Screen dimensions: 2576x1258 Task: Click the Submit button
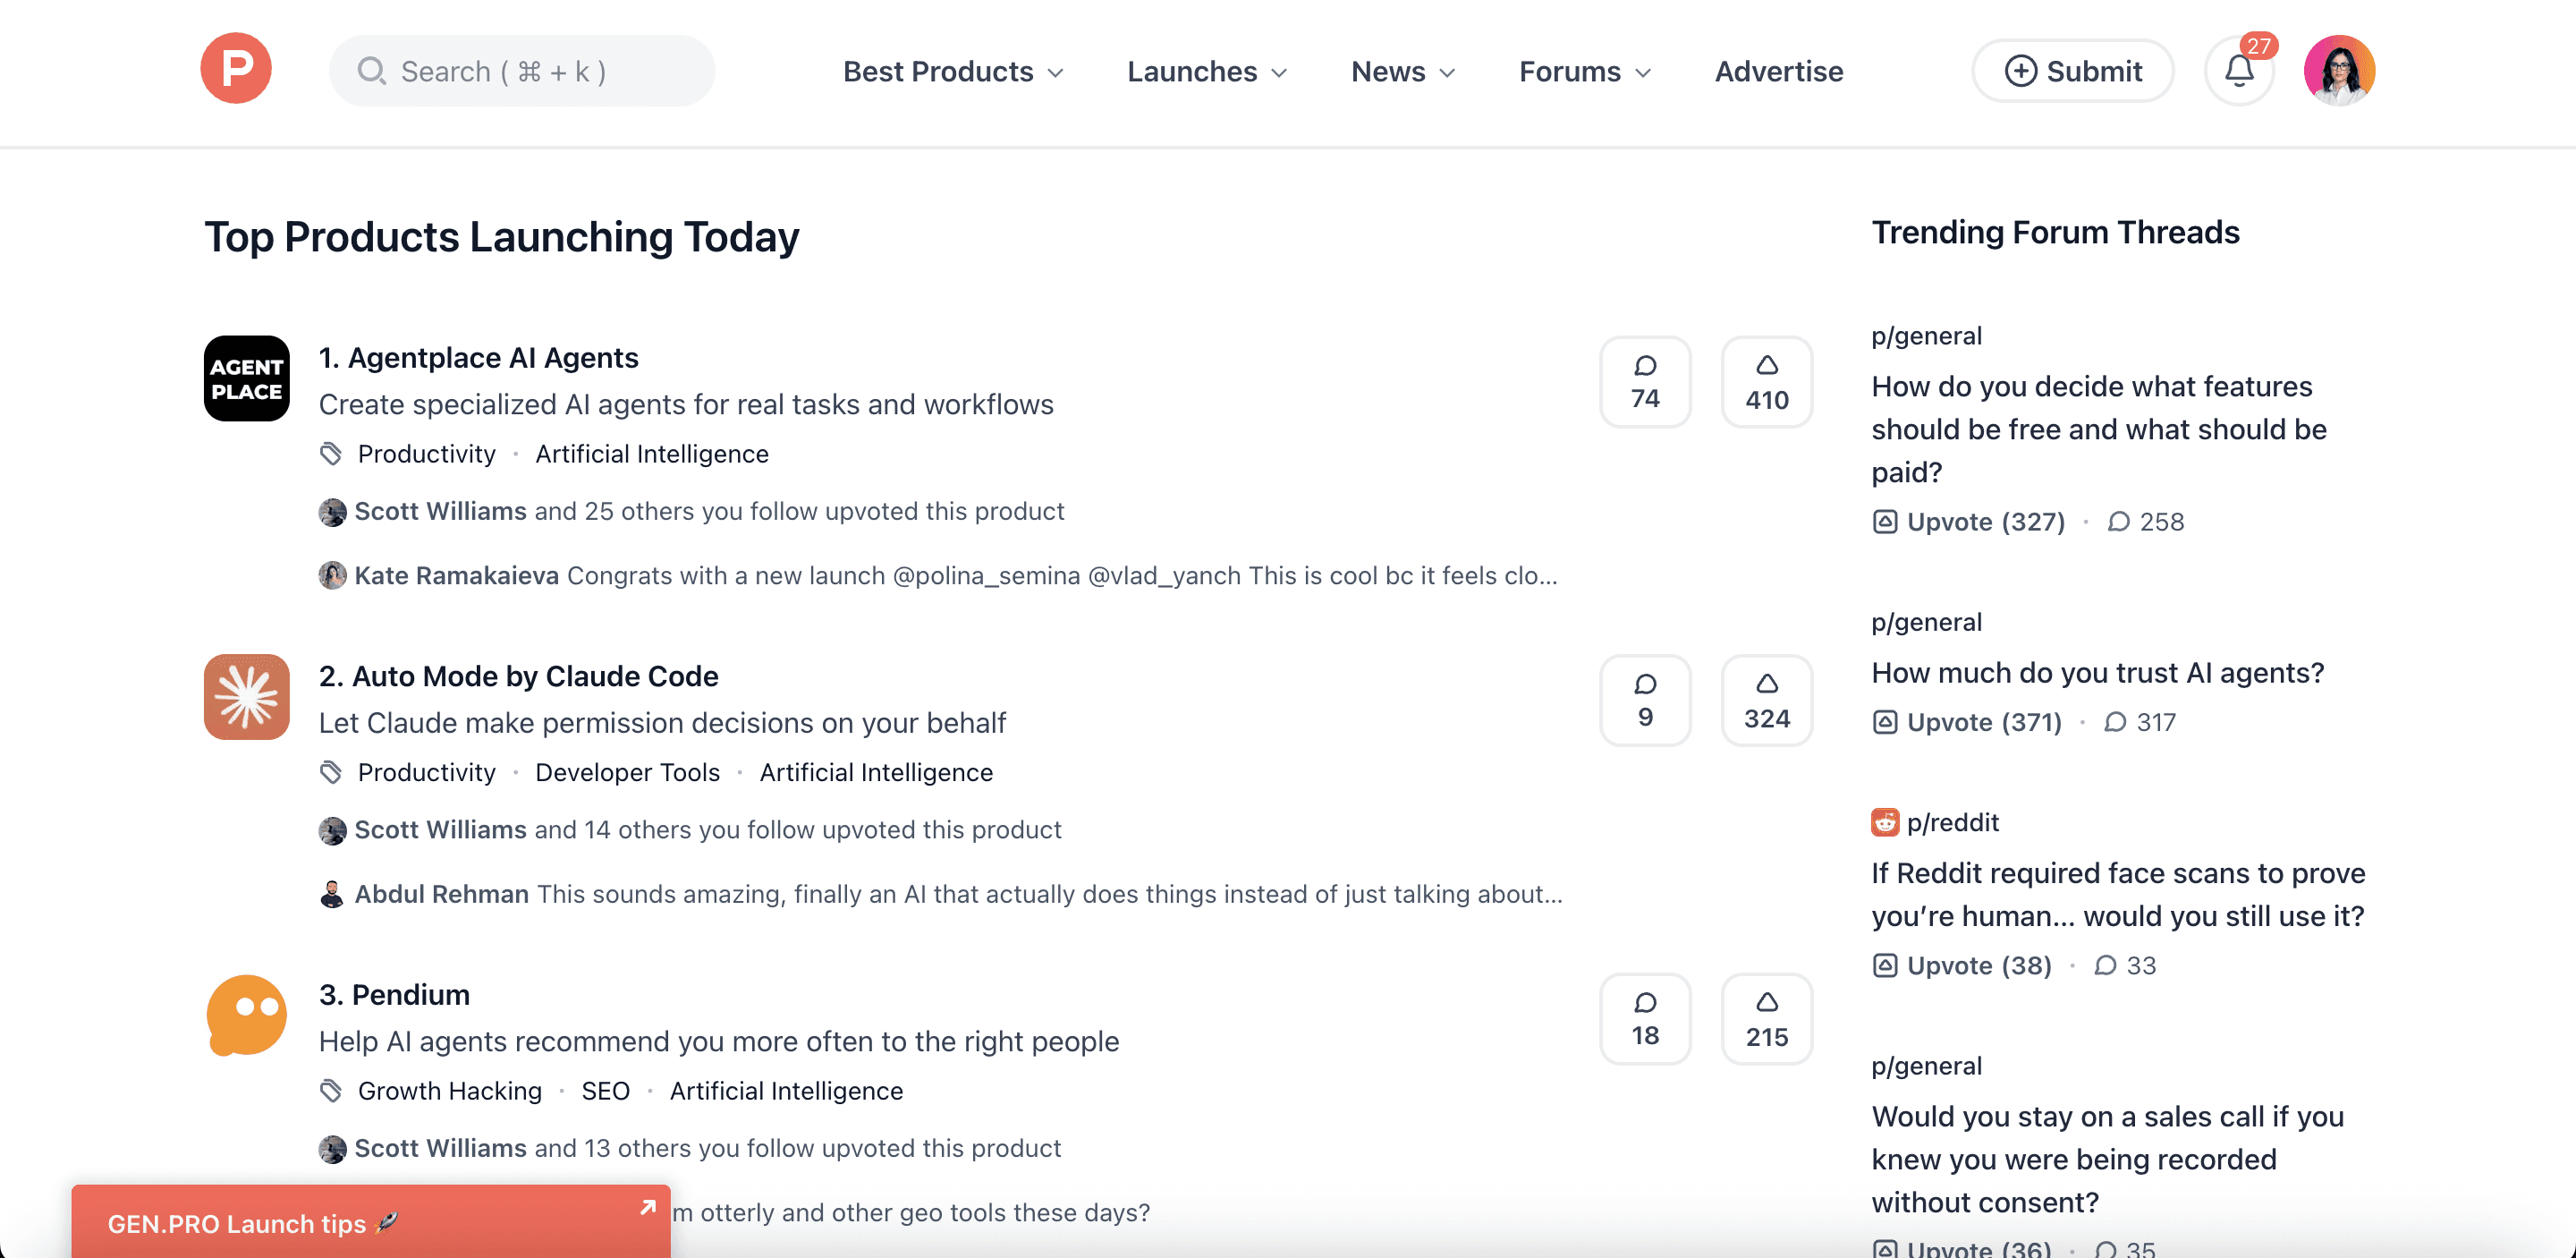(2072, 70)
